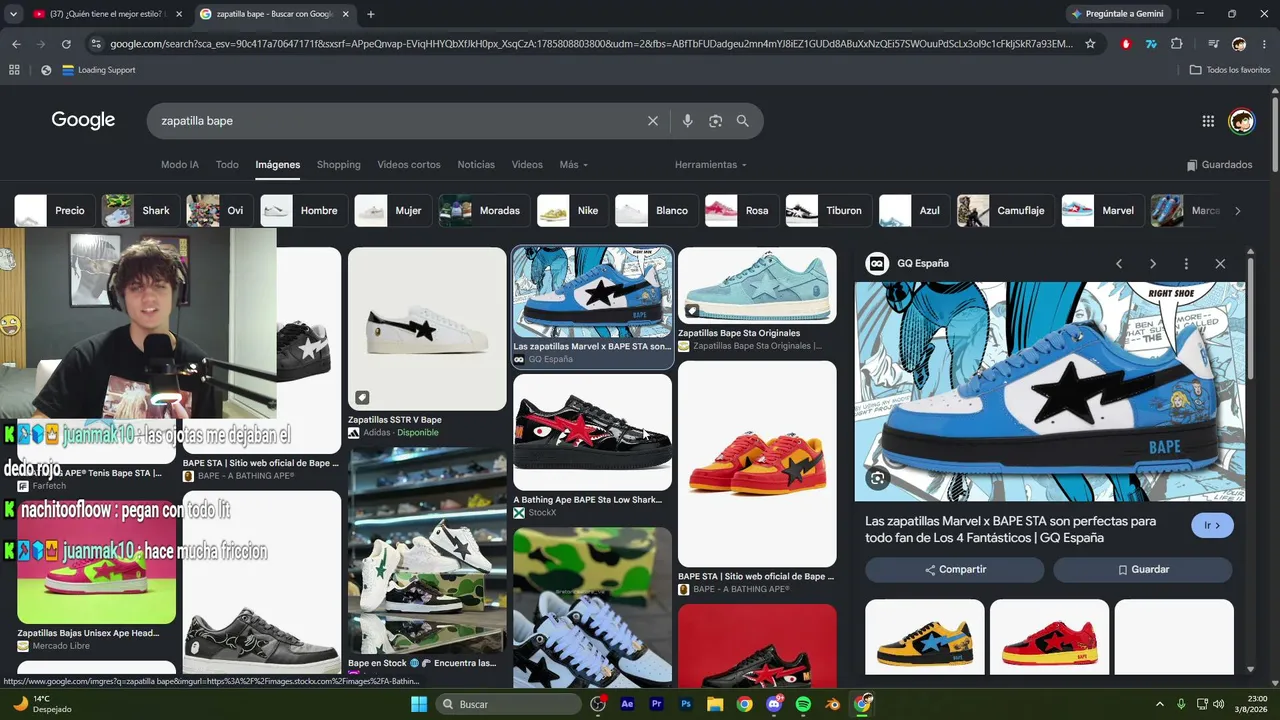Launch After Effects from the taskbar
Image resolution: width=1280 pixels, height=720 pixels.
coord(627,704)
